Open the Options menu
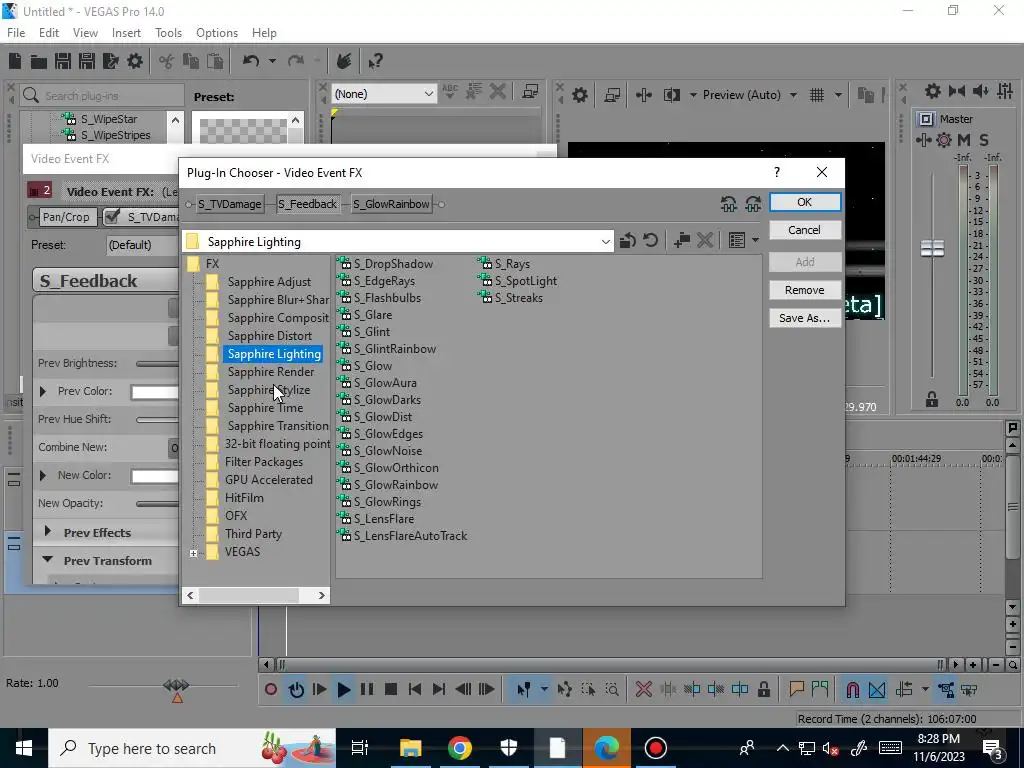 click(217, 33)
